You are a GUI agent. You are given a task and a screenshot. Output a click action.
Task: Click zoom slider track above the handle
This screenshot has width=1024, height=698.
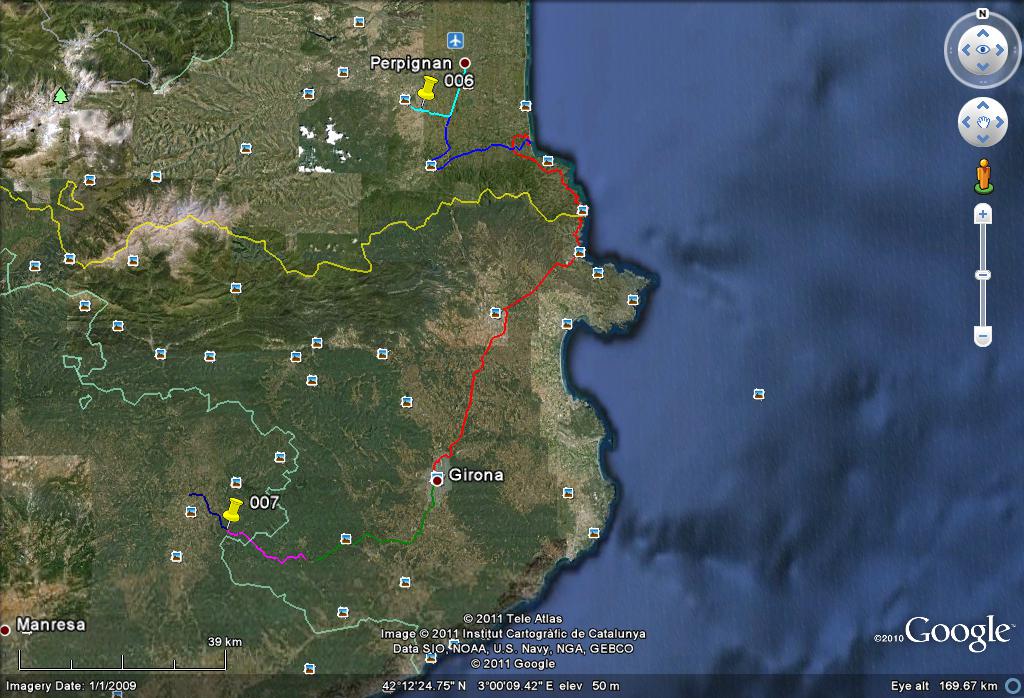pos(983,247)
